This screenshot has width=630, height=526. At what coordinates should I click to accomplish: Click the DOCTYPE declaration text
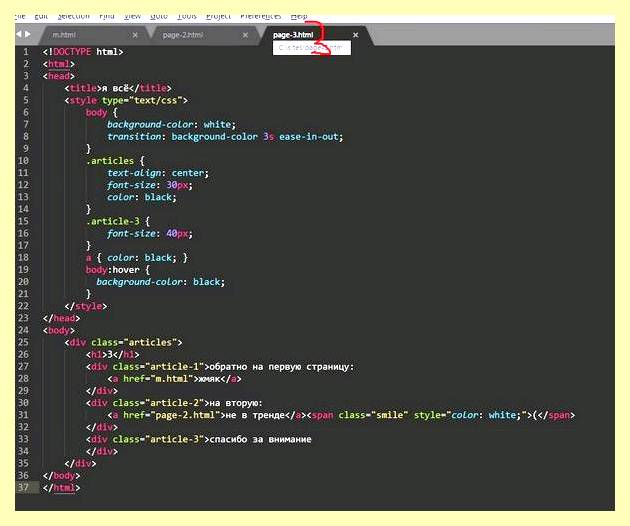pyautogui.click(x=83, y=52)
